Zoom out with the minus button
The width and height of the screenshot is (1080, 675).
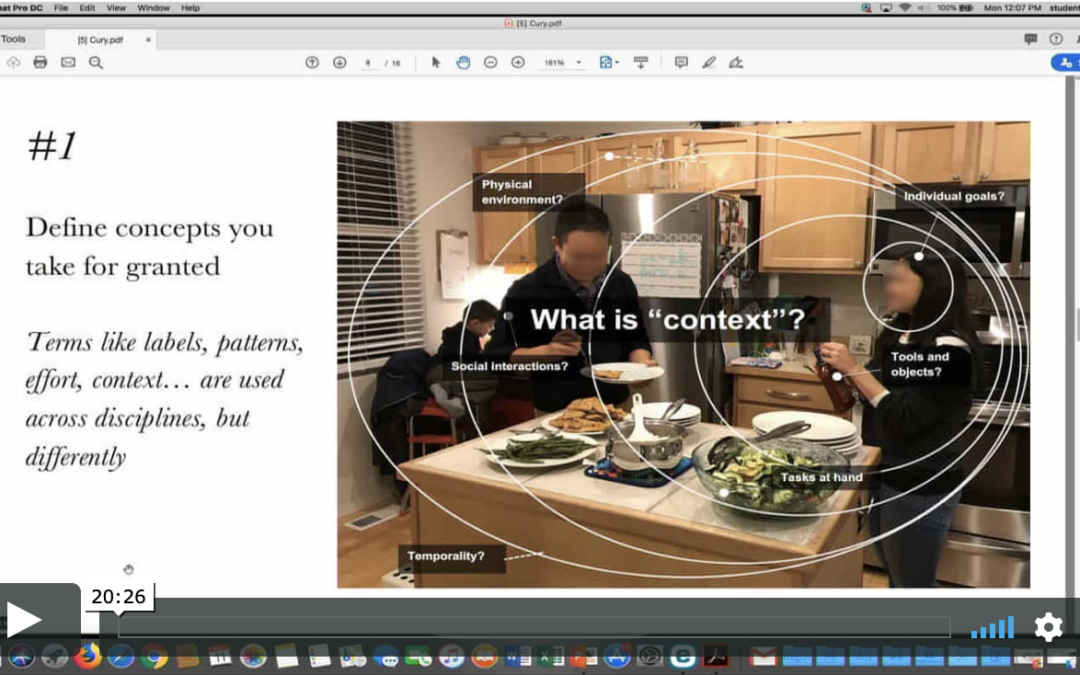490,63
